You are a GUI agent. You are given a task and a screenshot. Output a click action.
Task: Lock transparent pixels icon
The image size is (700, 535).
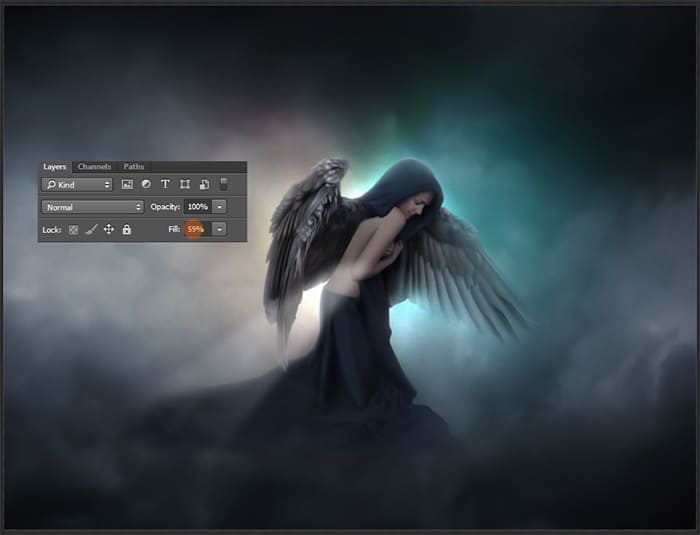coord(73,230)
